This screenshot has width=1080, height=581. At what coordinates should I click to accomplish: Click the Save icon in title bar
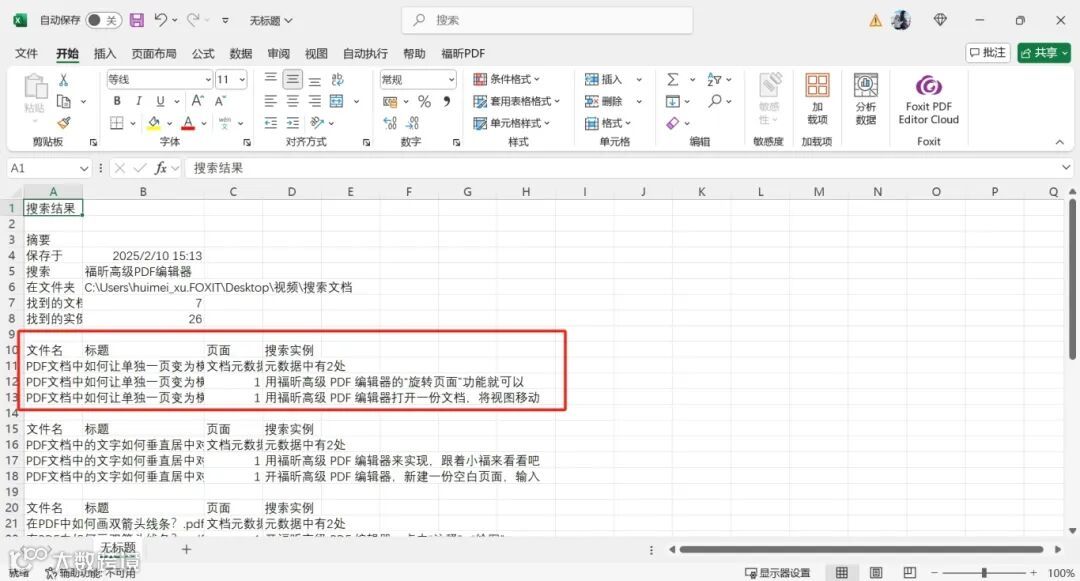[137, 20]
